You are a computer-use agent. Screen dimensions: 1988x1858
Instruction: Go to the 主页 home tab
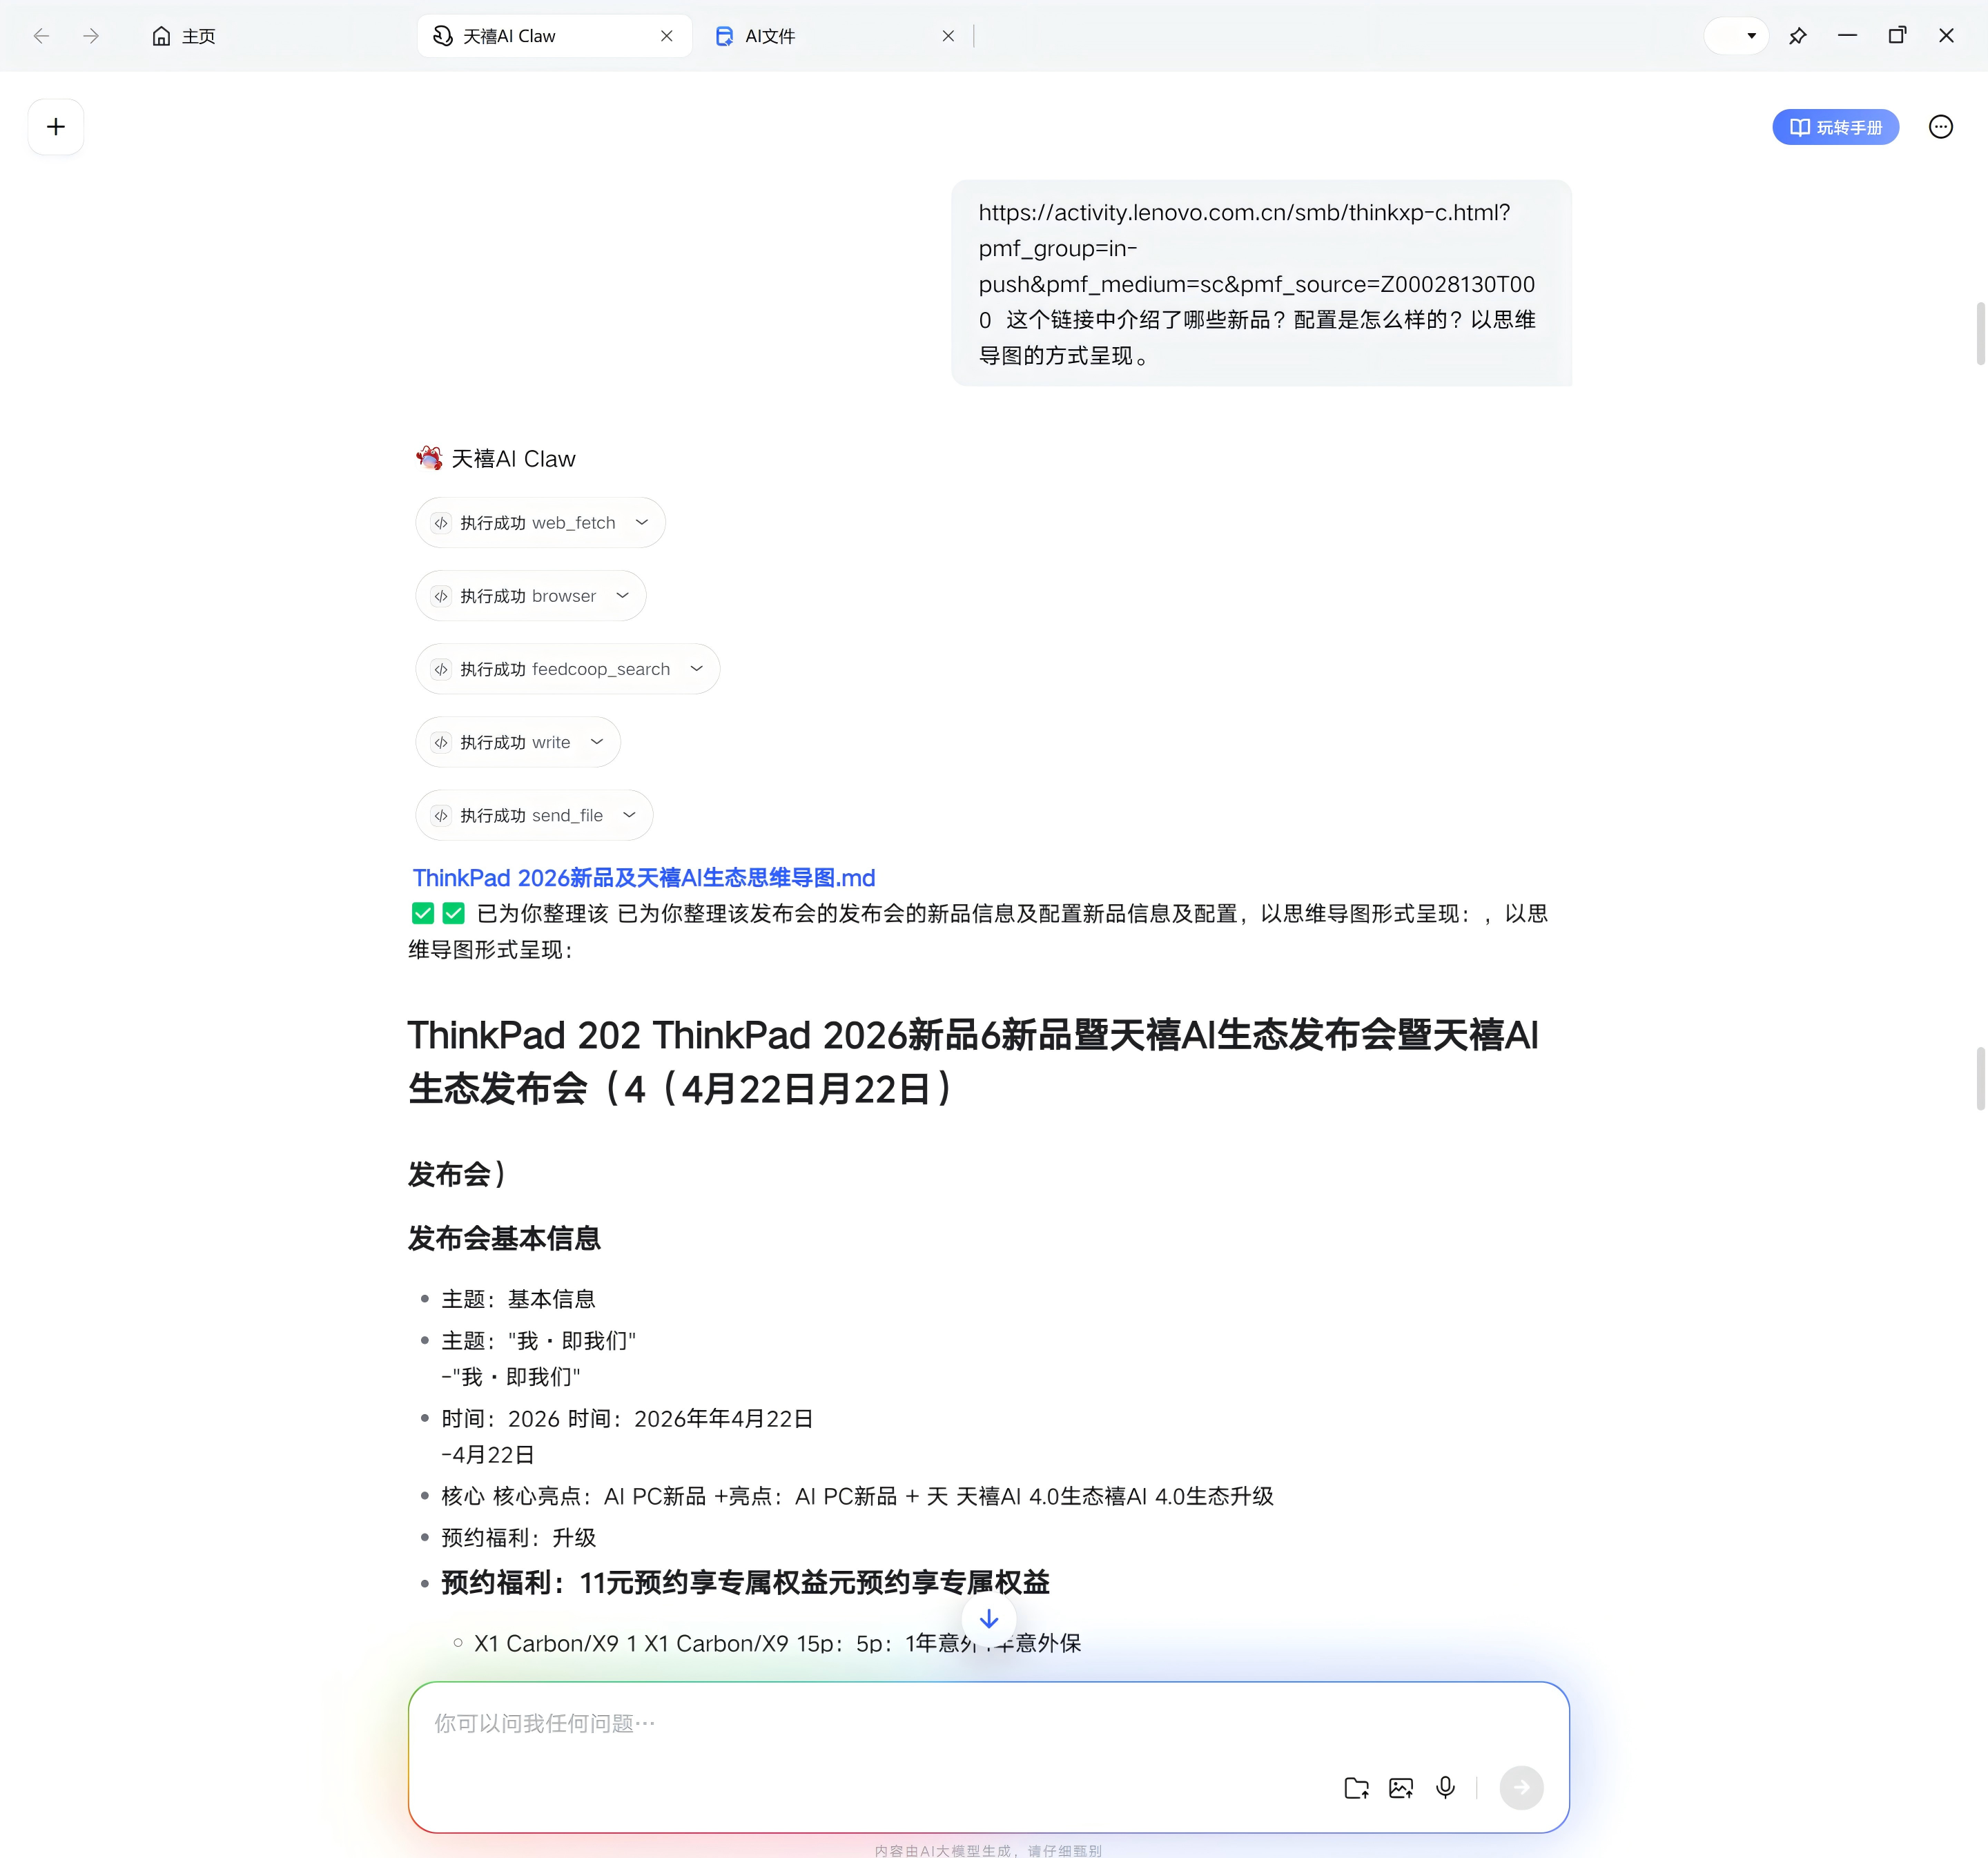pyautogui.click(x=184, y=36)
